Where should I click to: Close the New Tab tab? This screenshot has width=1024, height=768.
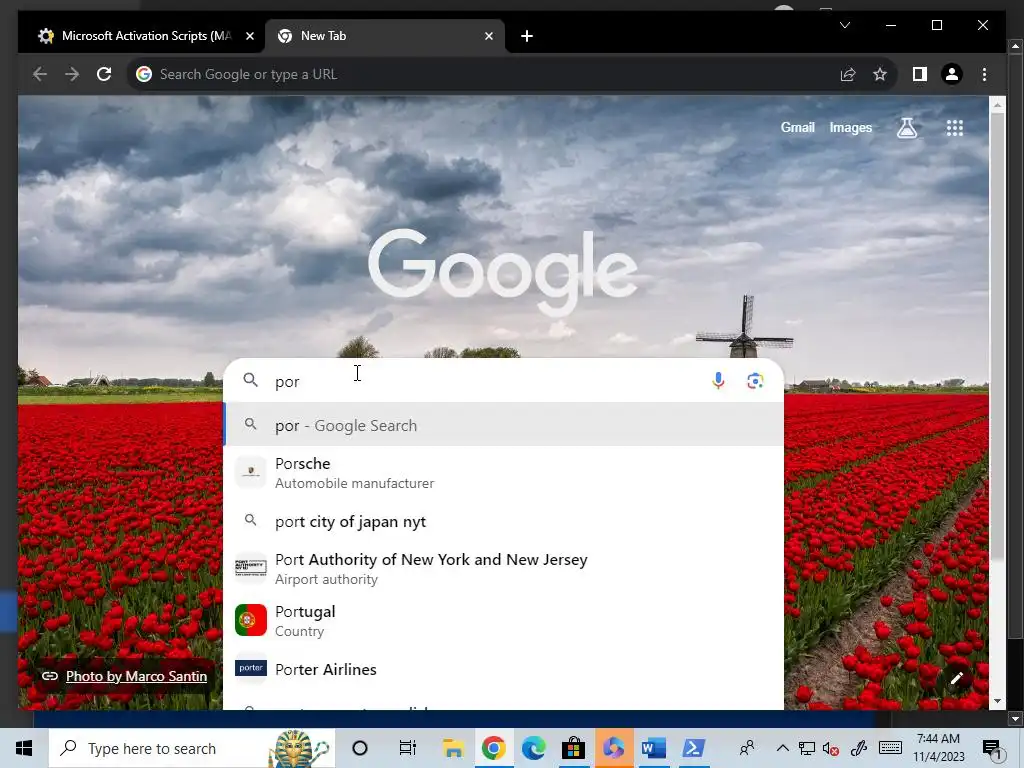(x=488, y=36)
